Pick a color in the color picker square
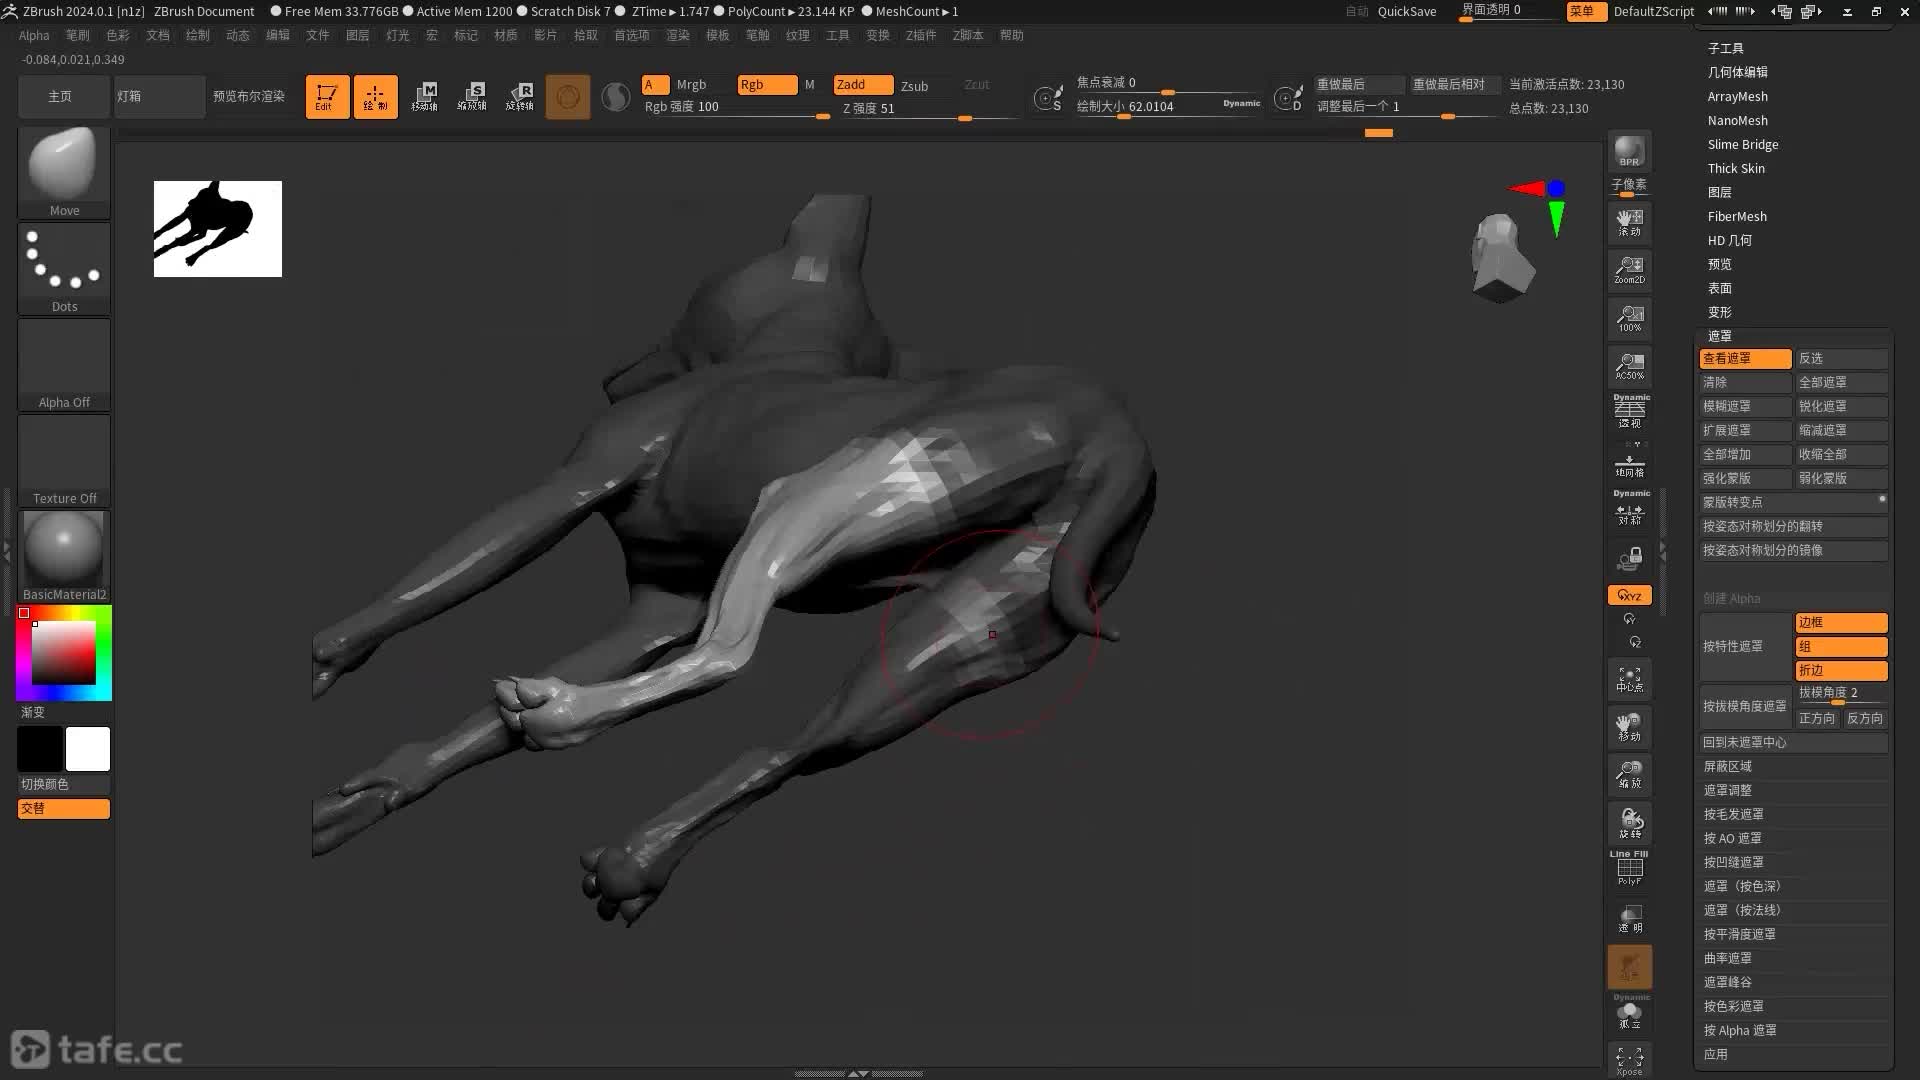The width and height of the screenshot is (1920, 1080). [x=64, y=652]
